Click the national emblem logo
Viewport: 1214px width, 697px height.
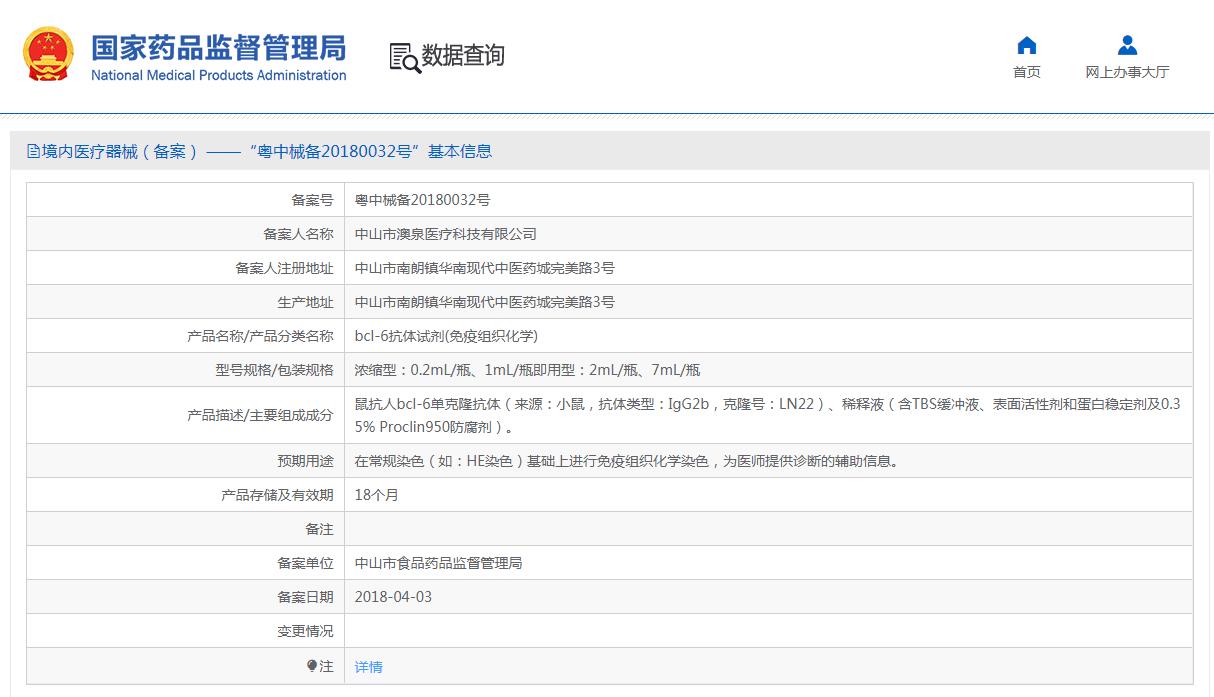[48, 54]
